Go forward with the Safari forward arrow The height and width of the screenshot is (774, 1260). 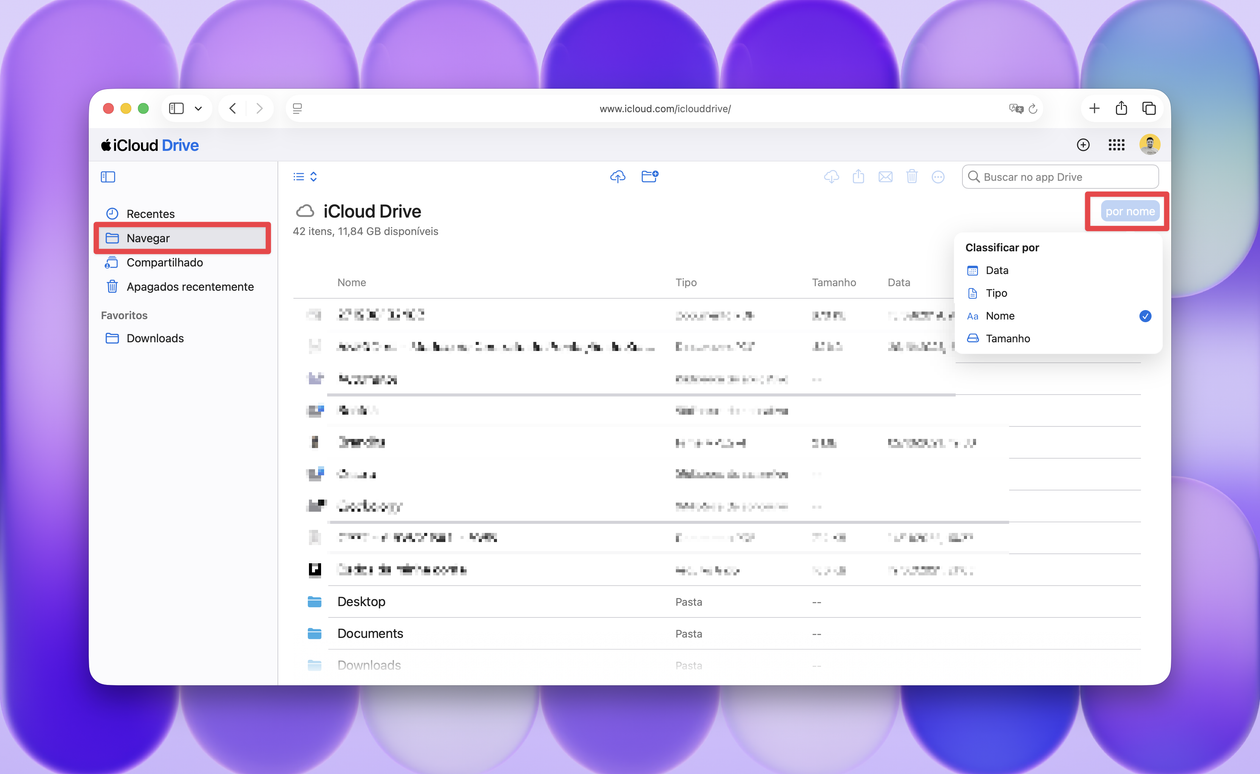point(259,108)
